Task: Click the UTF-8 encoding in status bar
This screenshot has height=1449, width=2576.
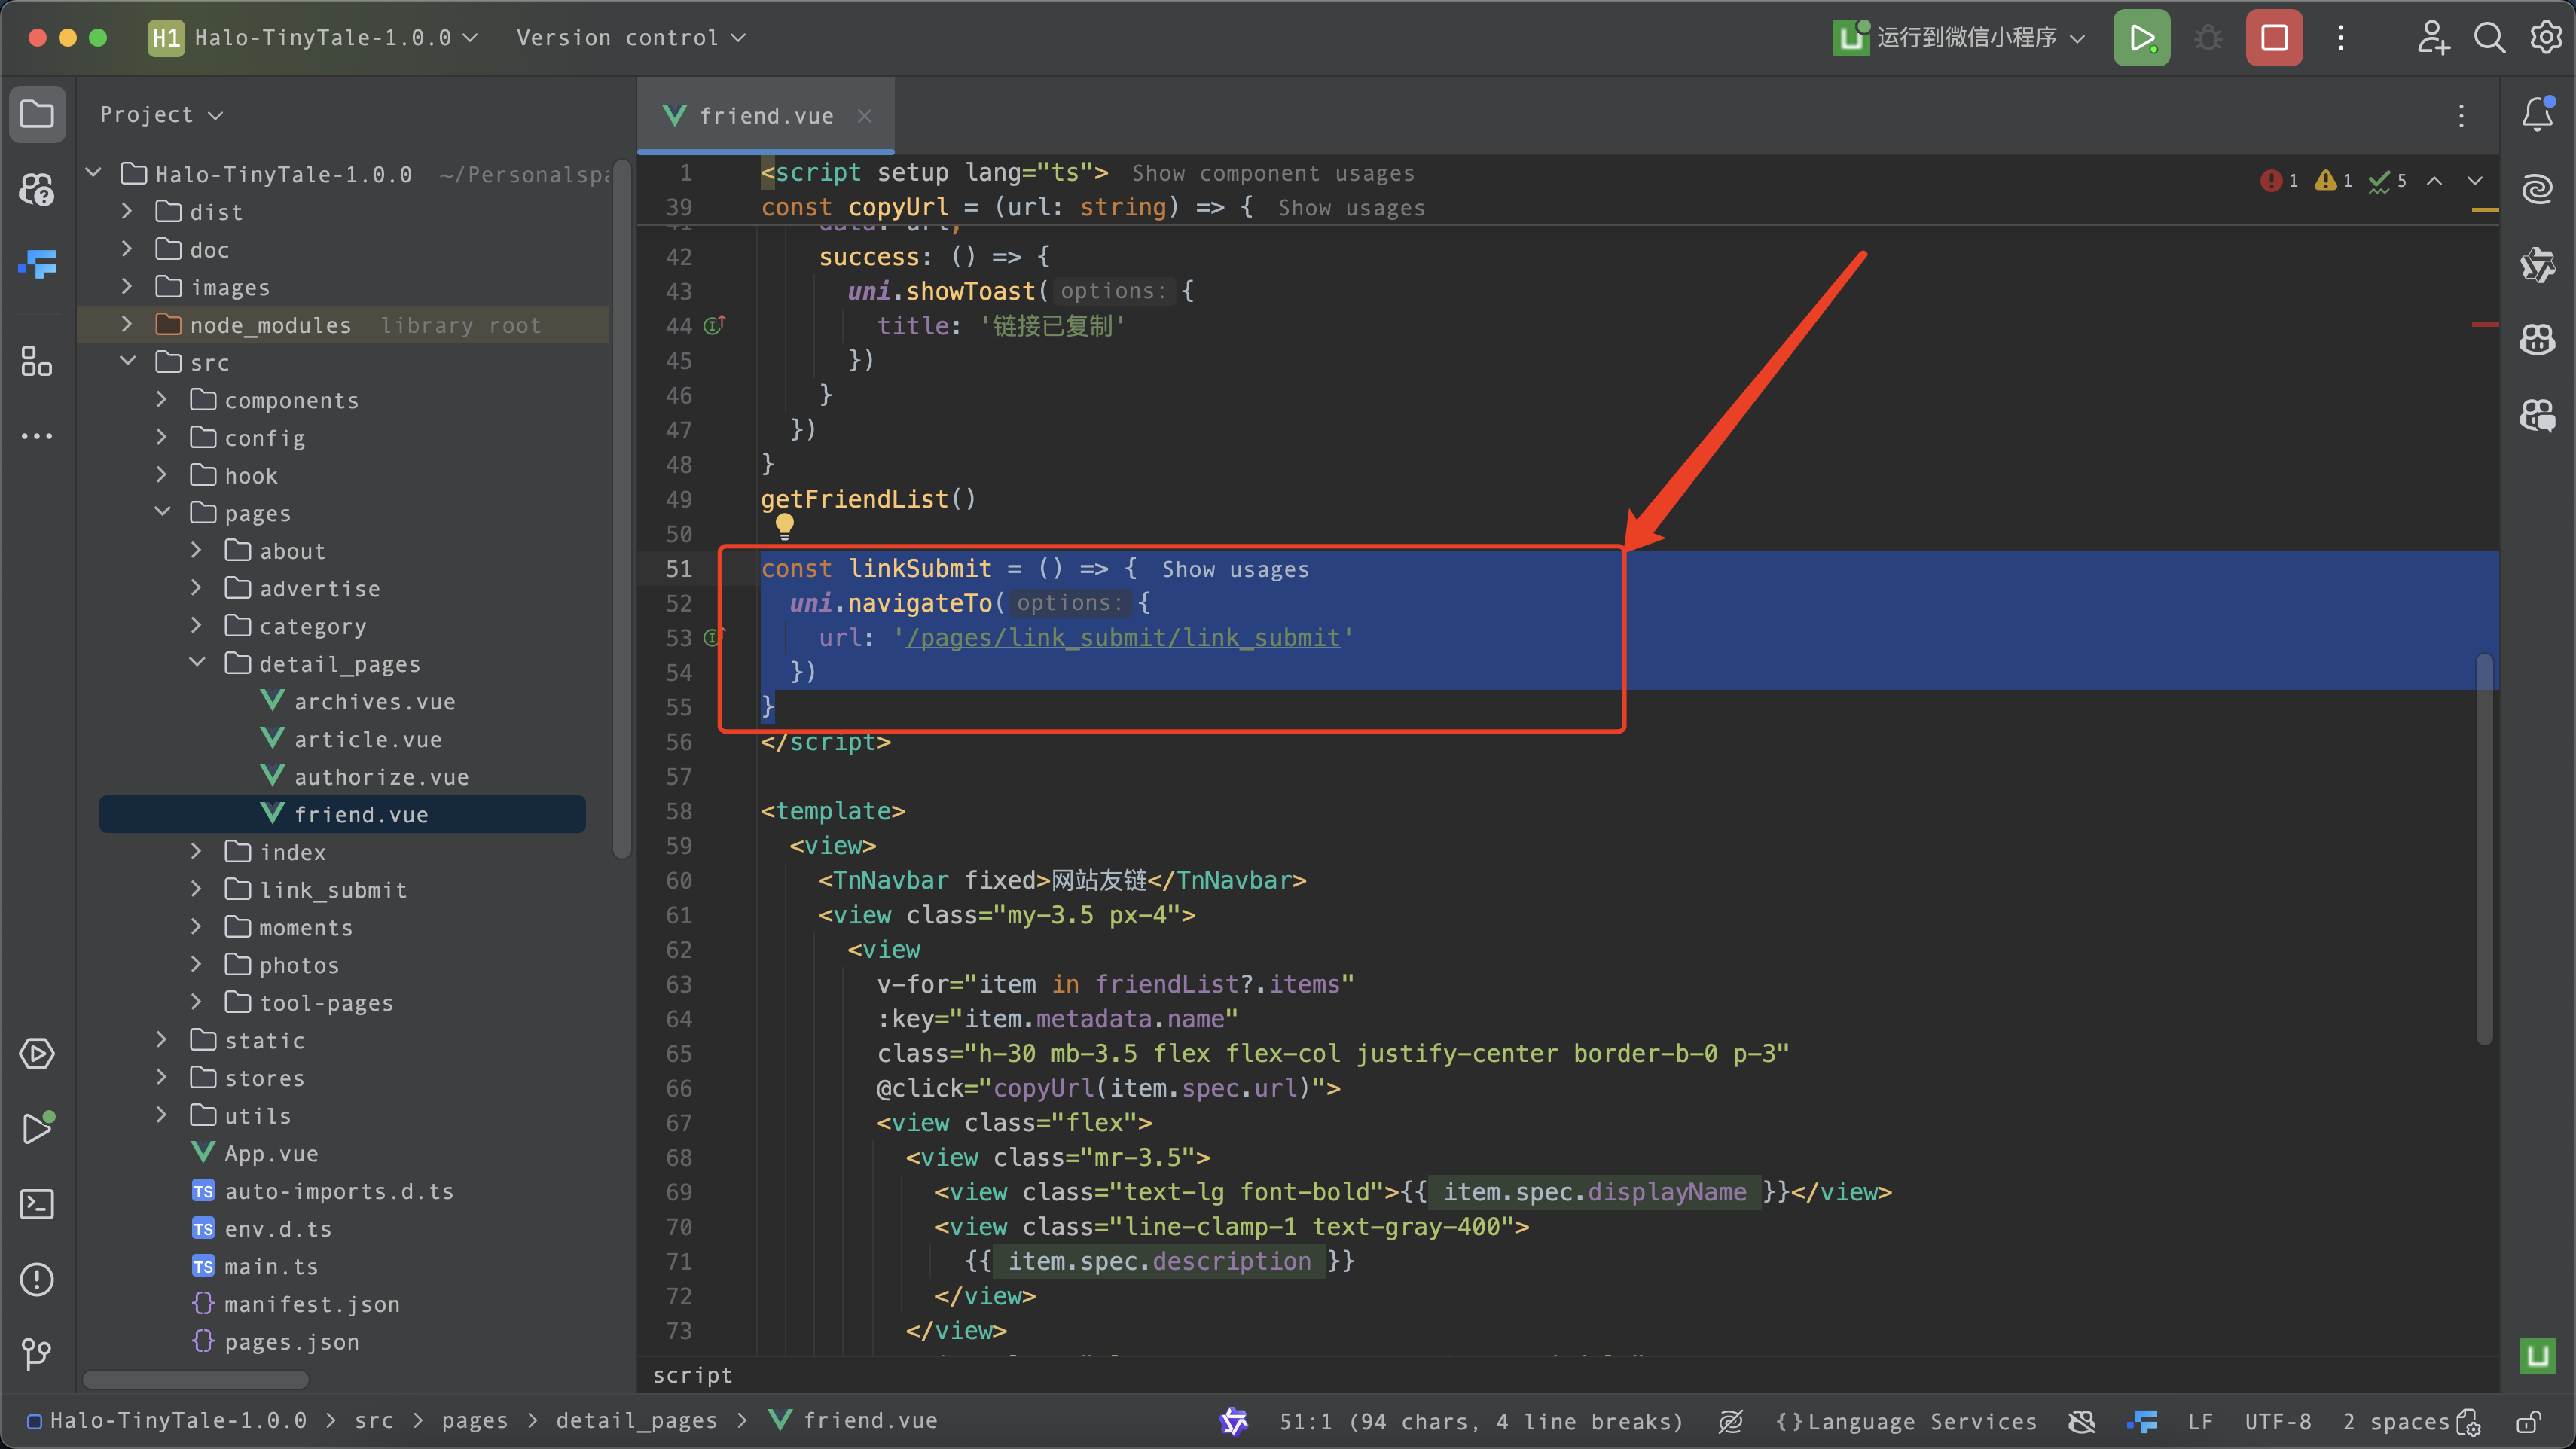Action: point(2277,1421)
